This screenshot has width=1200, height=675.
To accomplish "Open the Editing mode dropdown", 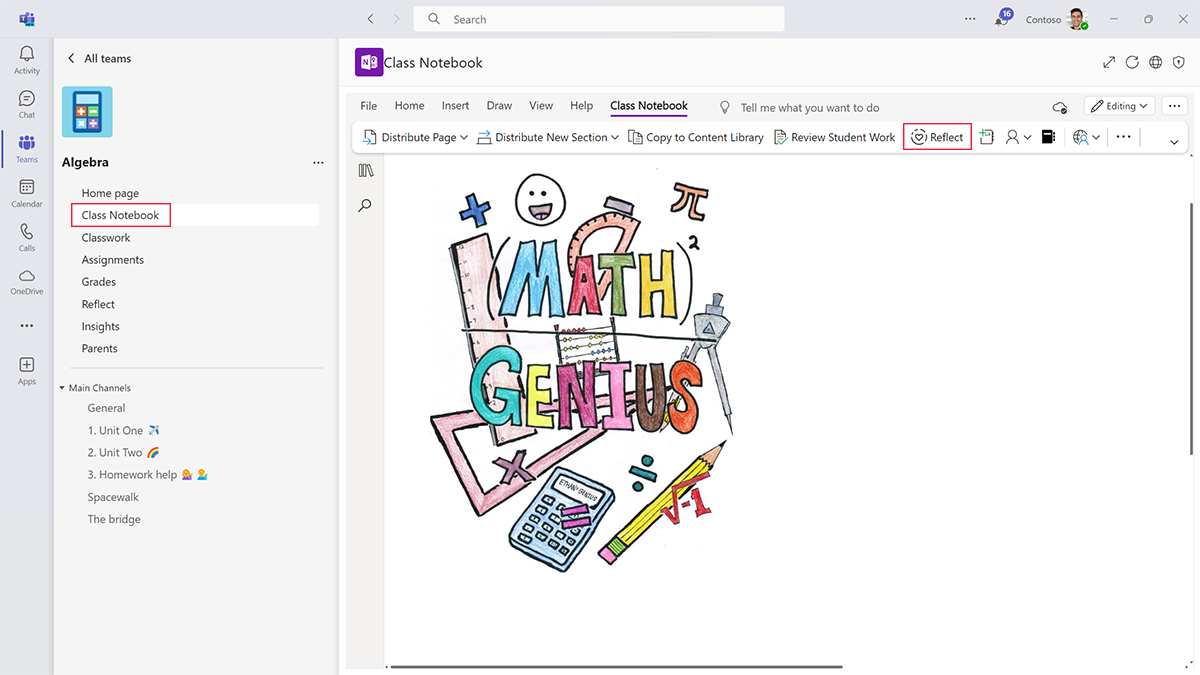I will point(1119,105).
